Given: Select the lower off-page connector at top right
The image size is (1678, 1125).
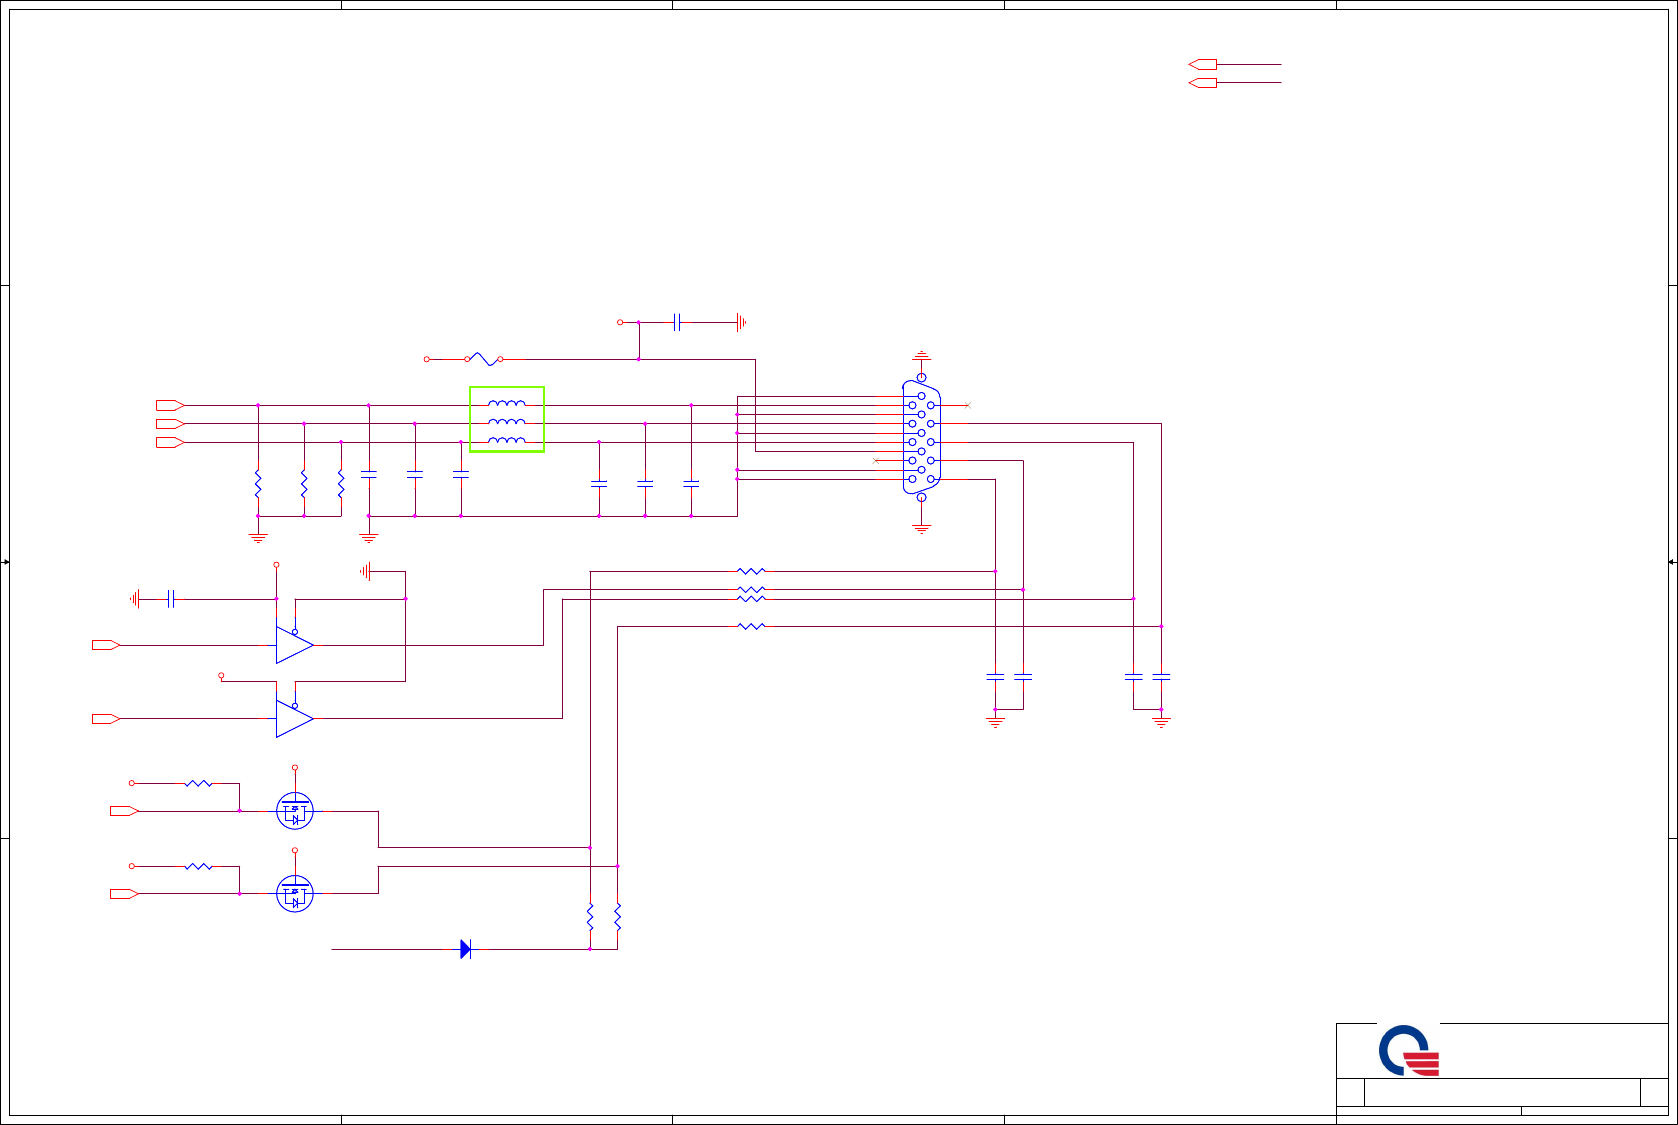Looking at the screenshot, I should pyautogui.click(x=1202, y=83).
